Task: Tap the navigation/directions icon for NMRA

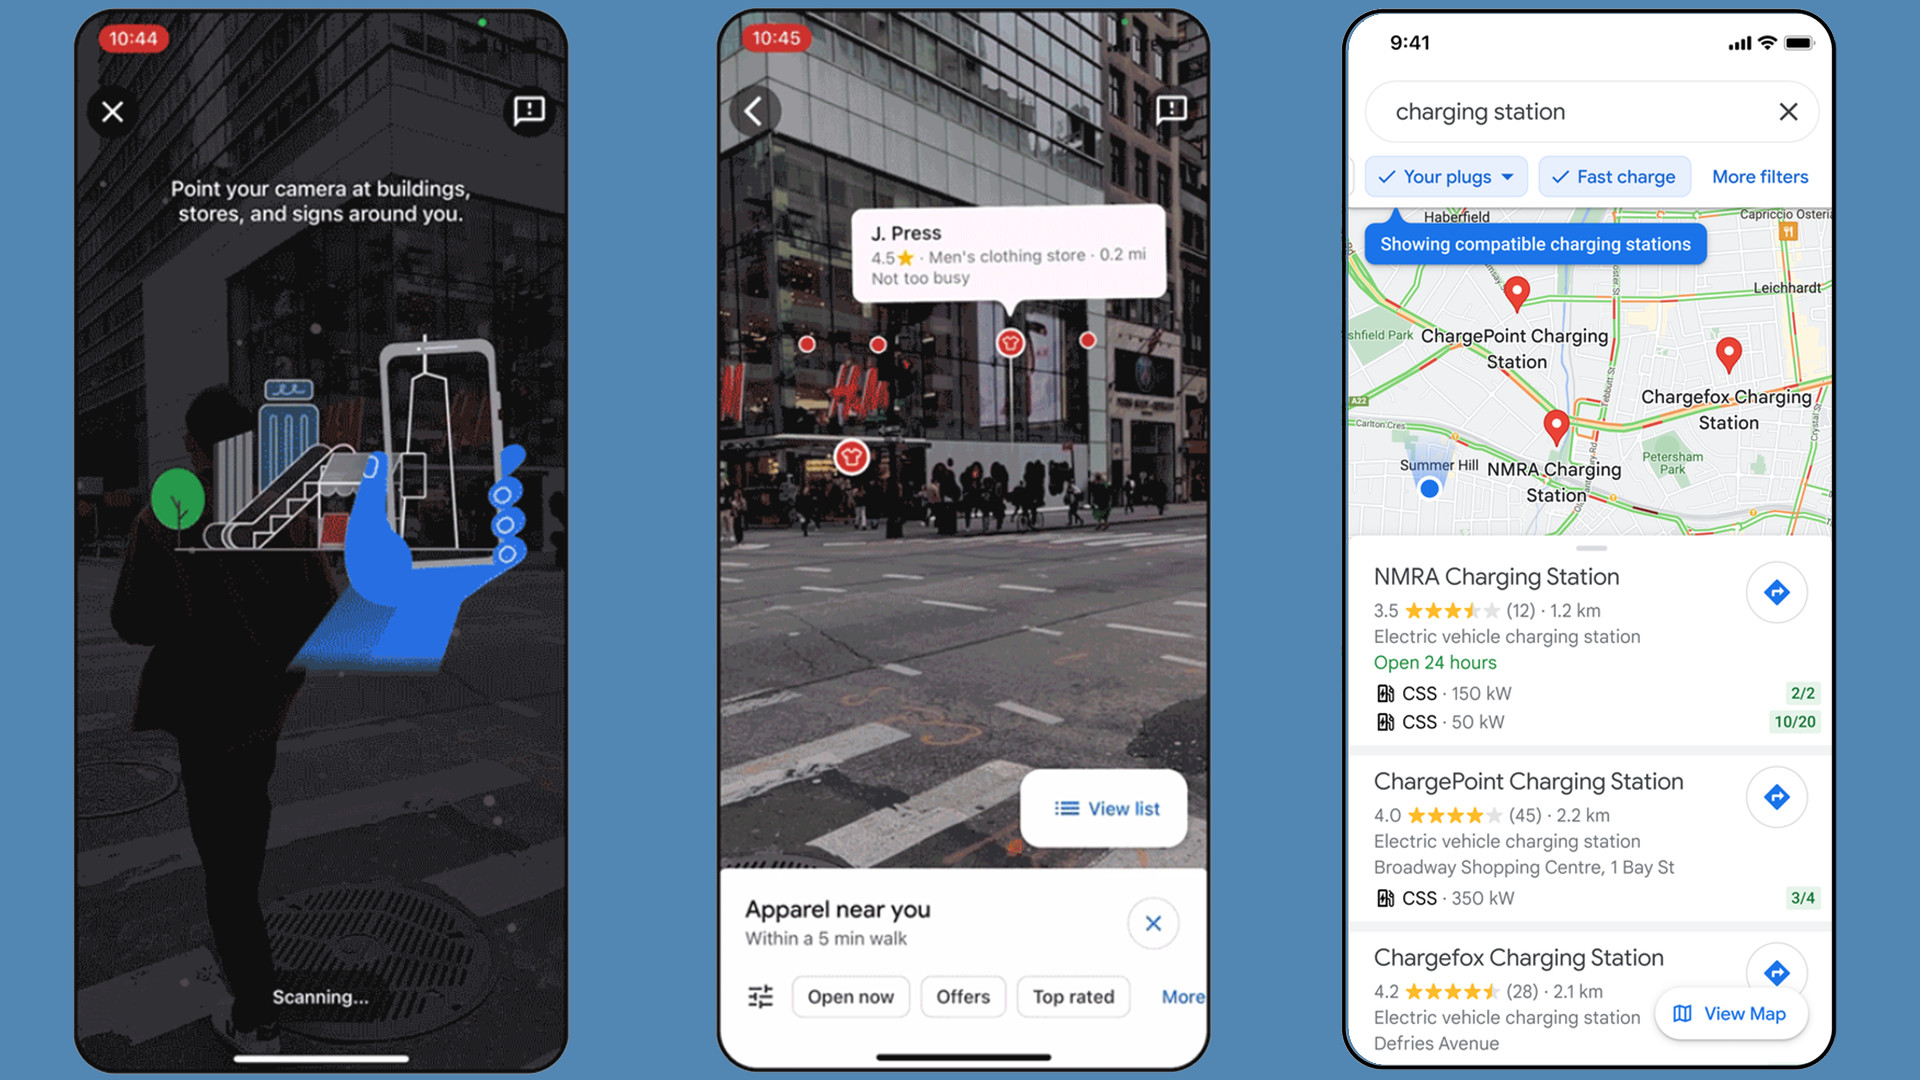Action: tap(1778, 592)
